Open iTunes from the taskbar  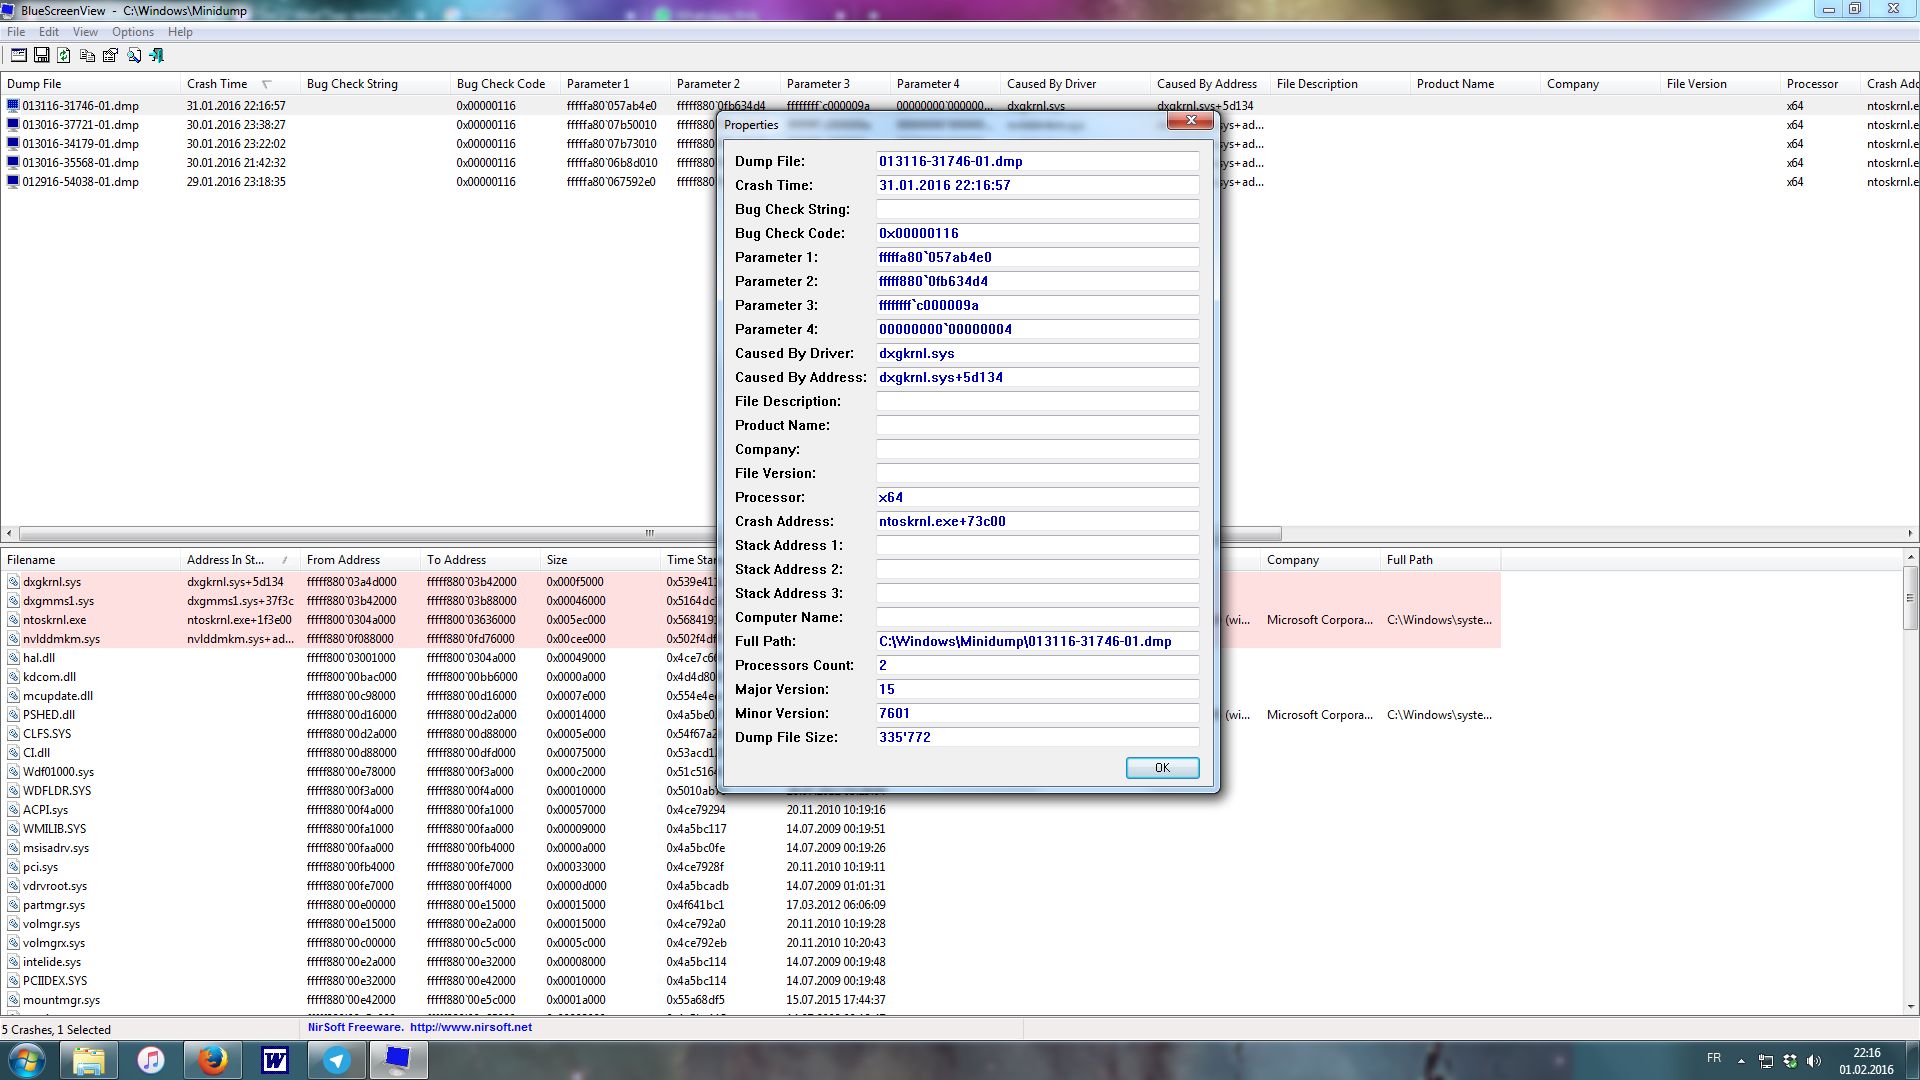(x=151, y=1060)
